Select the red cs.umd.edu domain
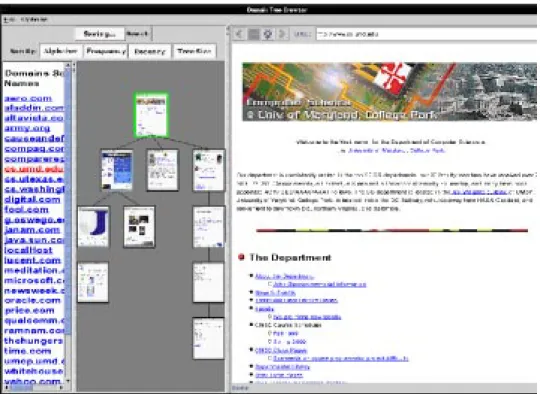540x394 pixels. 34,169
